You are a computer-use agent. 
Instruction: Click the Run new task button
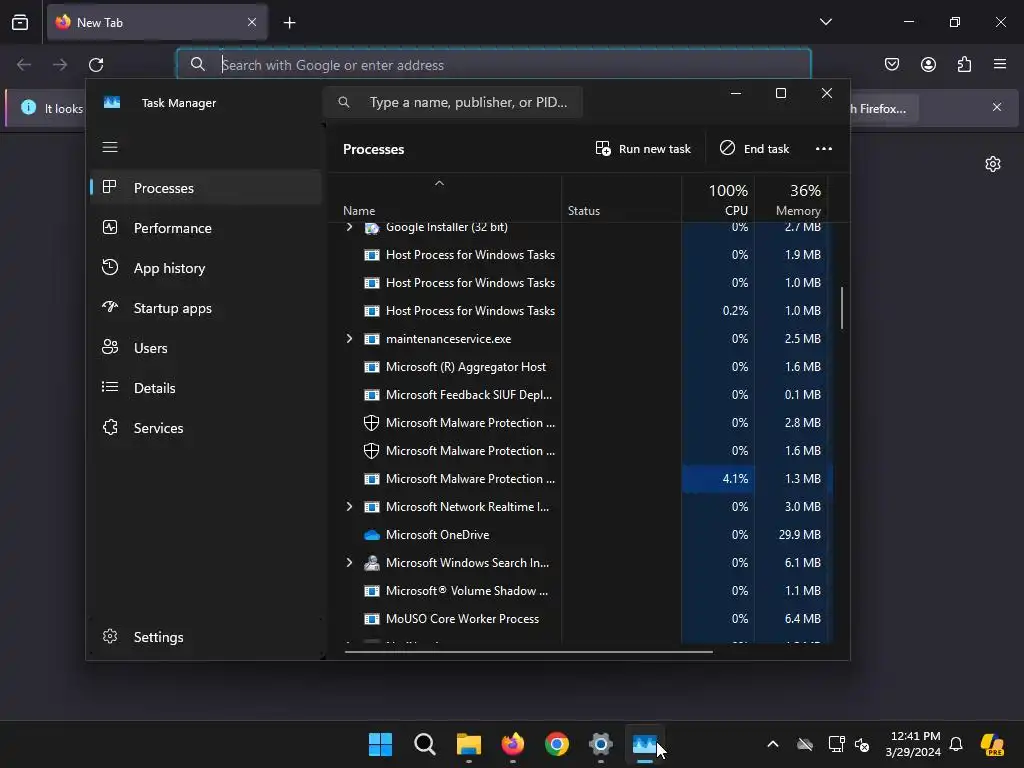(643, 149)
